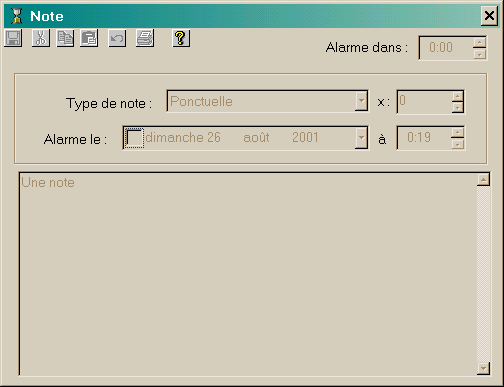Image resolution: width=504 pixels, height=387 pixels.
Task: Click the Paste clipboard icon
Action: point(89,38)
